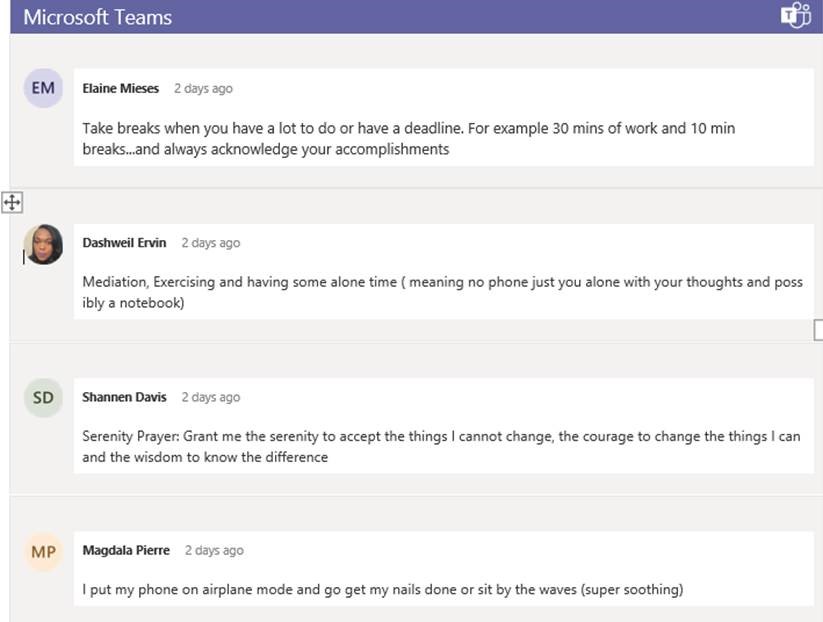Click the timestamp beside Dashweil Ervin
The width and height of the screenshot is (823, 622).
210,243
